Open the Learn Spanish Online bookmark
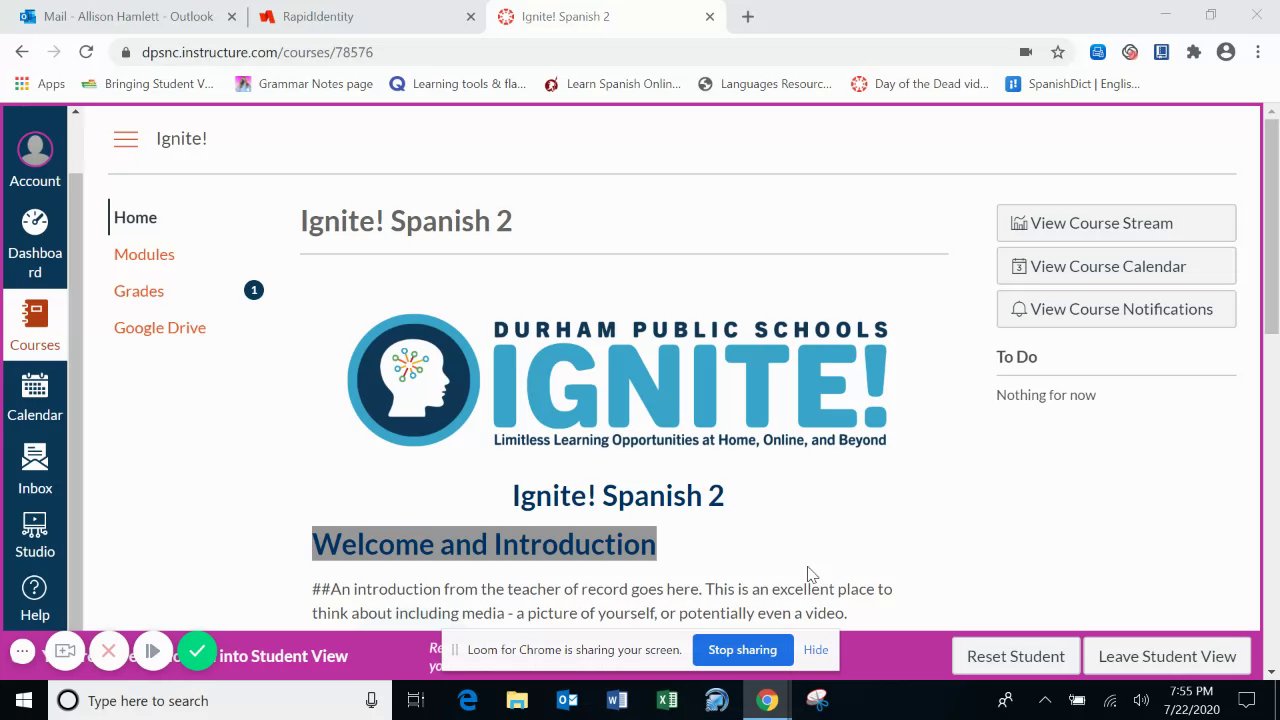The height and width of the screenshot is (720, 1280). click(612, 84)
